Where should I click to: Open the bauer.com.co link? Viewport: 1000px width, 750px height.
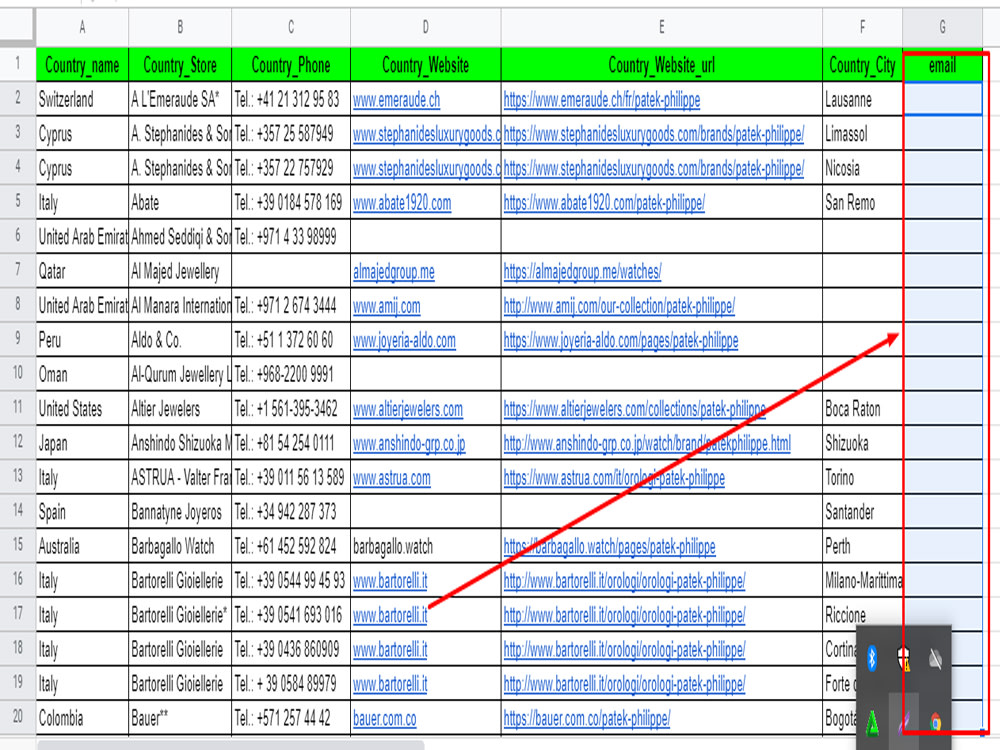[385, 718]
